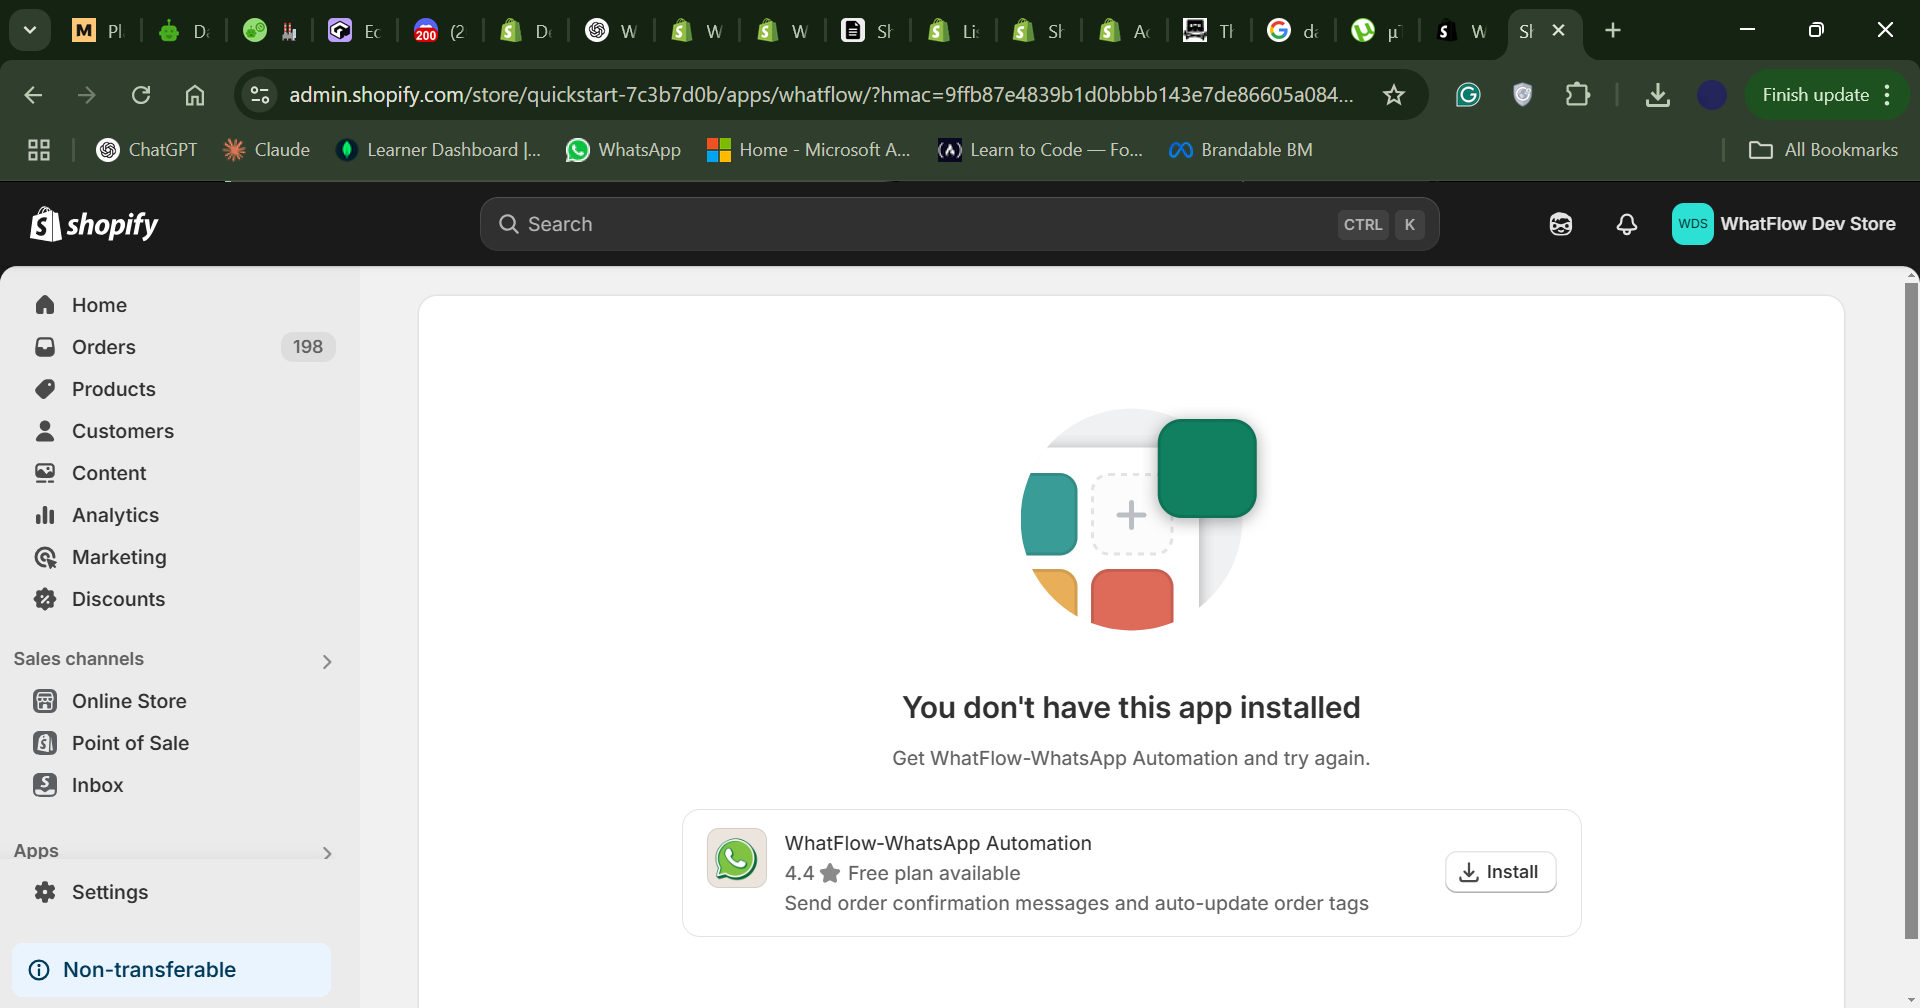Open the browser Downloads icon
The image size is (1920, 1008).
[1658, 95]
